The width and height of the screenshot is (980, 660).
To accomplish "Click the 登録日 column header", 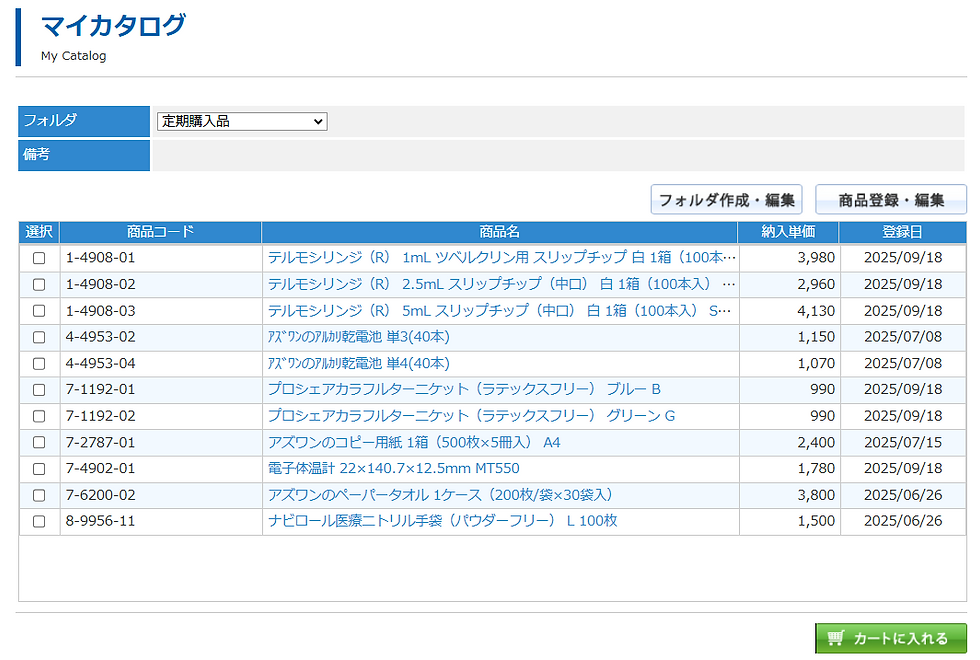I will [x=902, y=232].
